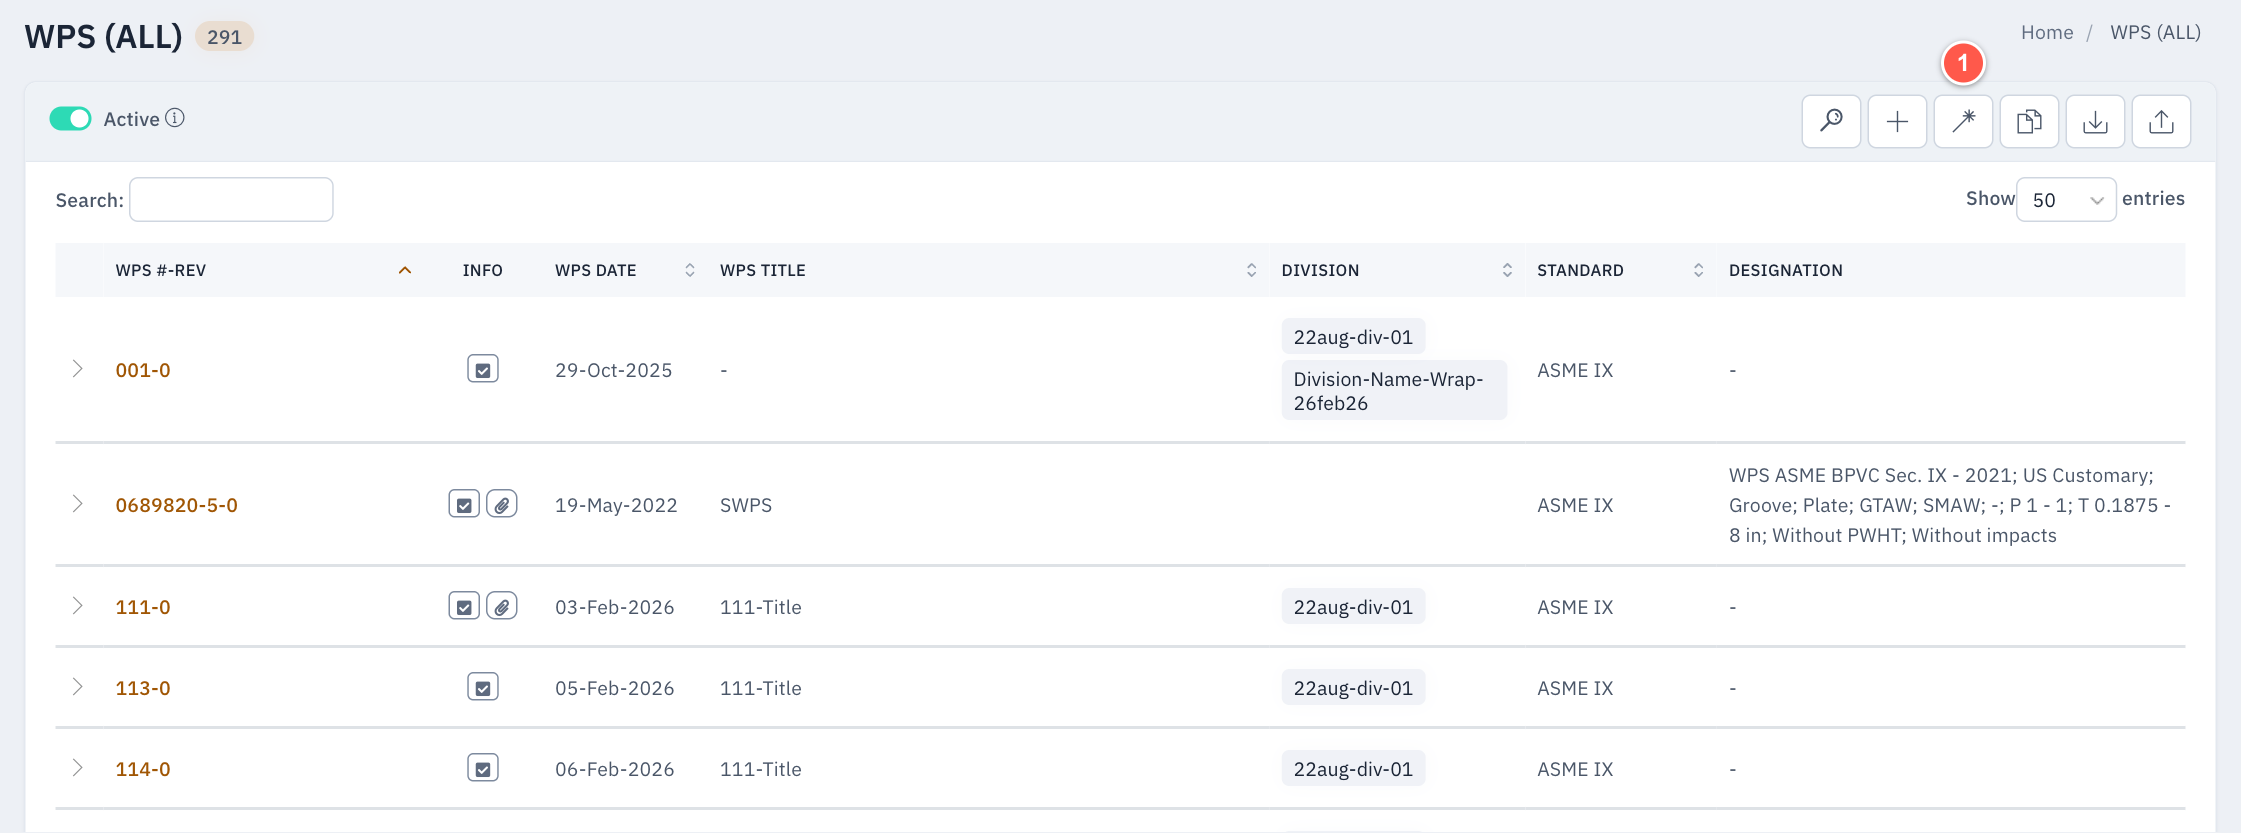The width and height of the screenshot is (2241, 833).
Task: Open the info check icon for 114-0
Action: [483, 768]
